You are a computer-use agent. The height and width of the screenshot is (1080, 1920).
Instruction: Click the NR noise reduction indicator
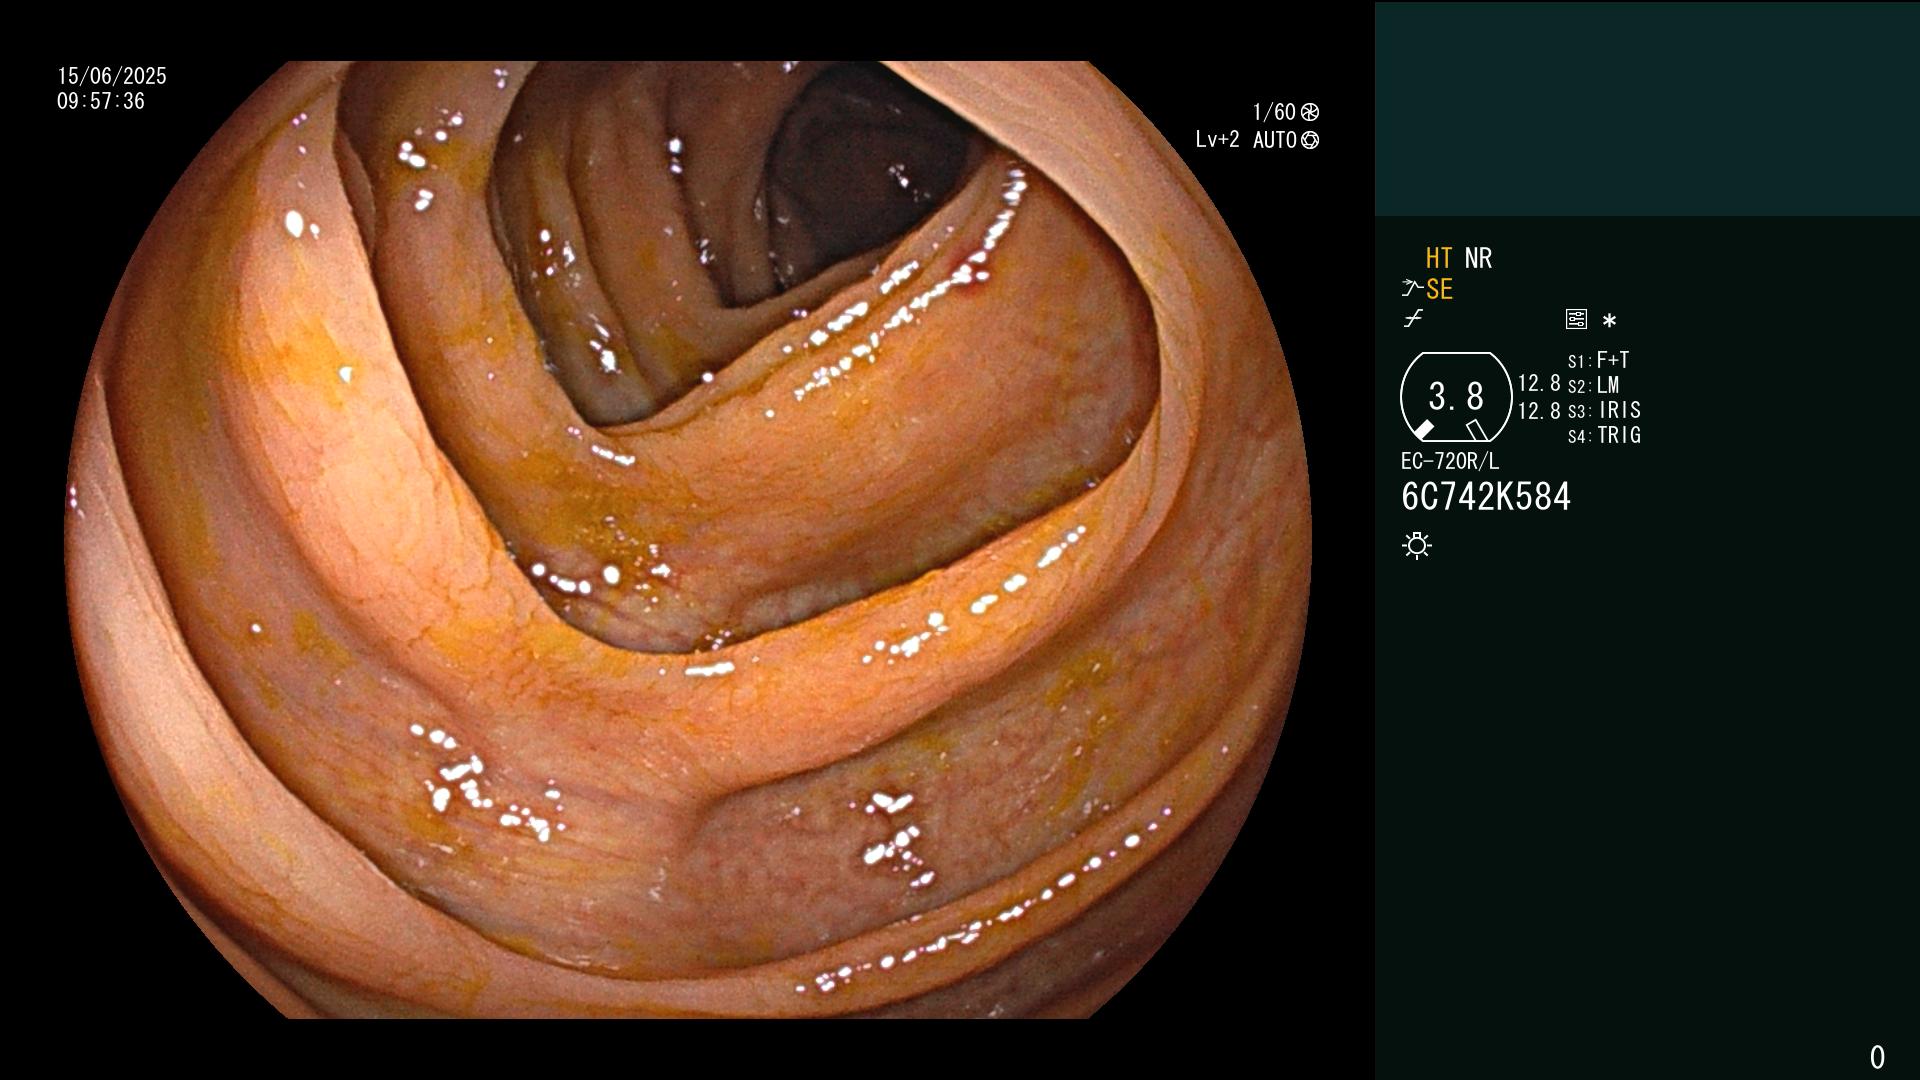tap(1478, 258)
